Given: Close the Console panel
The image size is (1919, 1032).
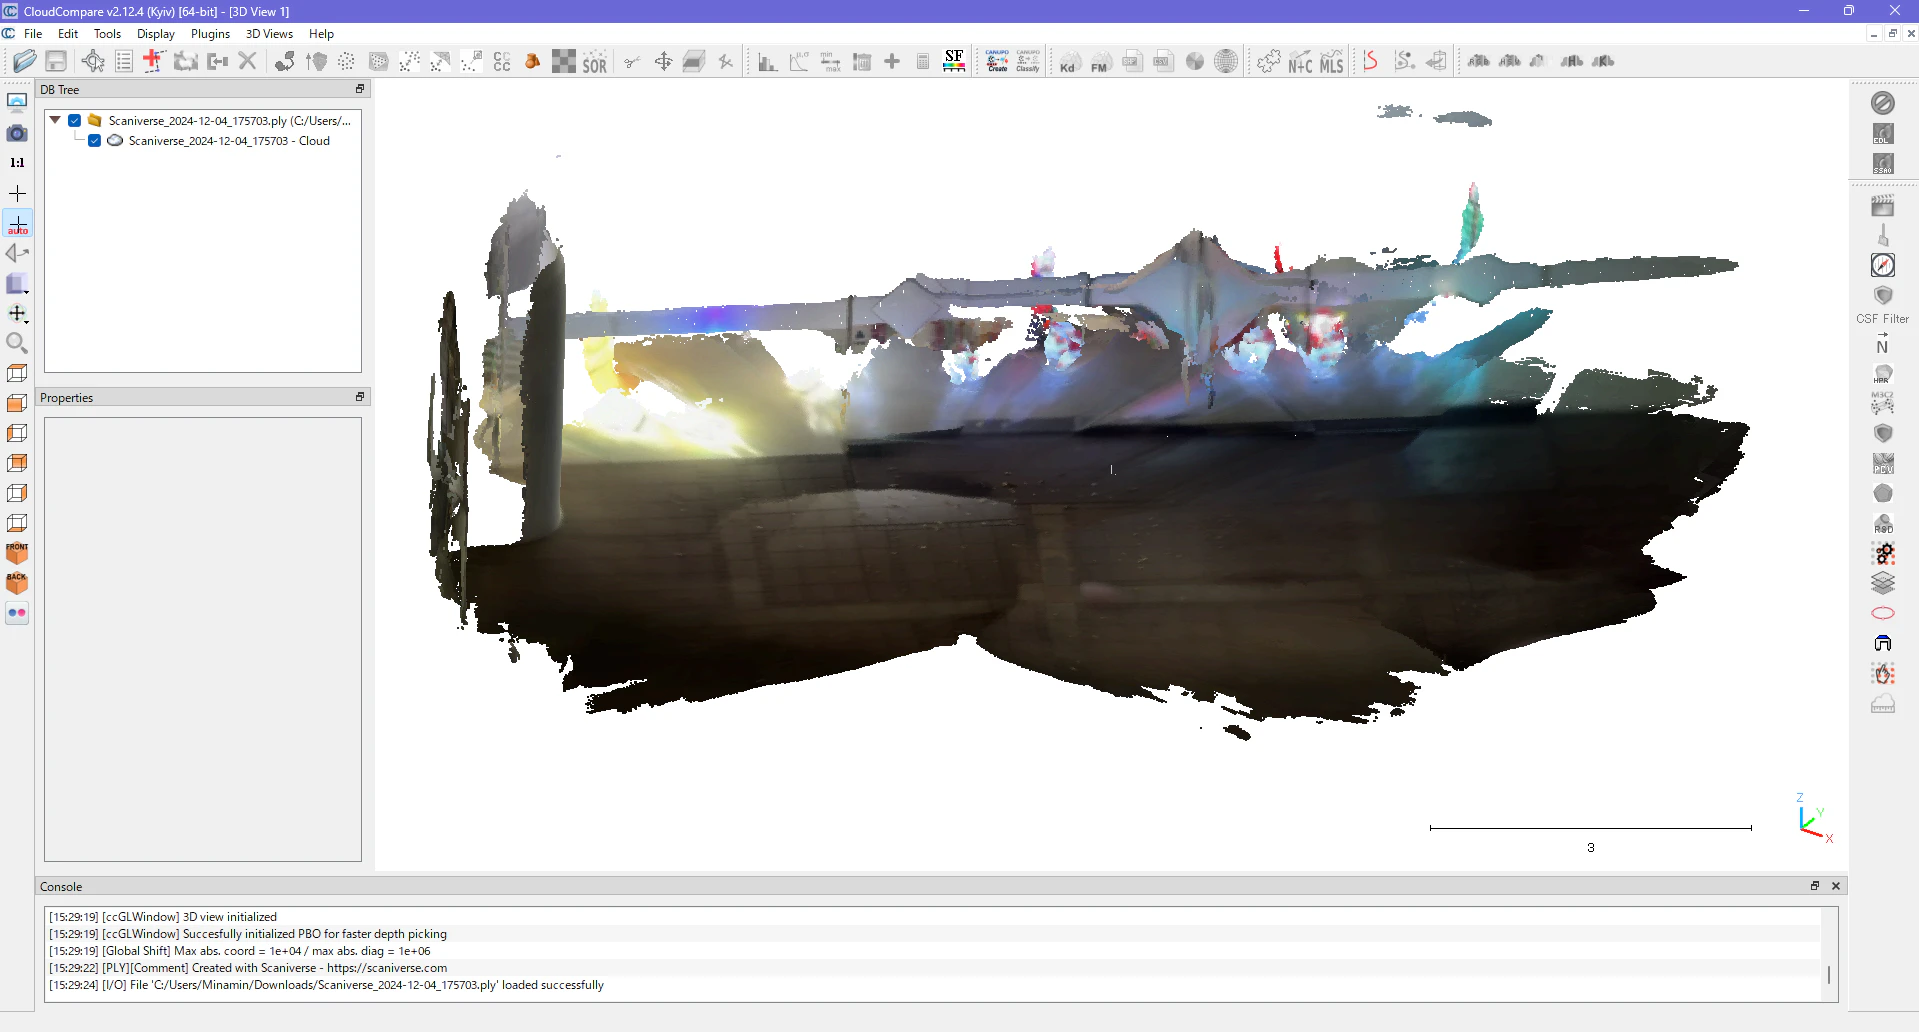Looking at the screenshot, I should 1836,886.
